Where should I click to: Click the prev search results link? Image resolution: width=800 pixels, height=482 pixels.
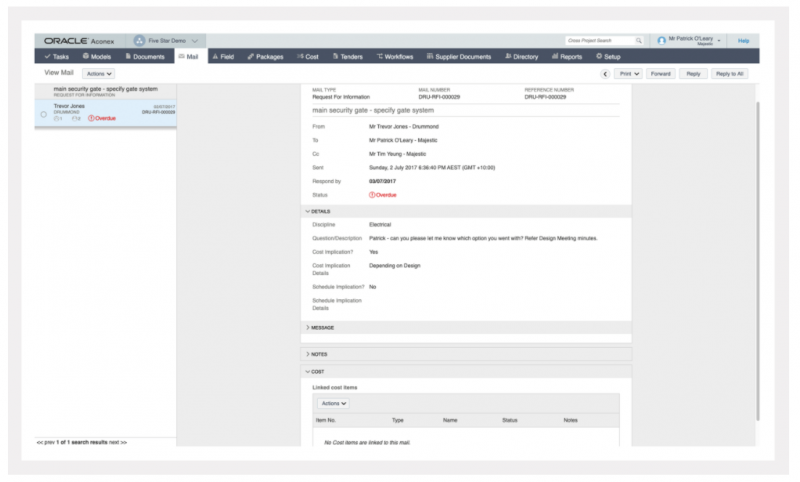tap(45, 442)
